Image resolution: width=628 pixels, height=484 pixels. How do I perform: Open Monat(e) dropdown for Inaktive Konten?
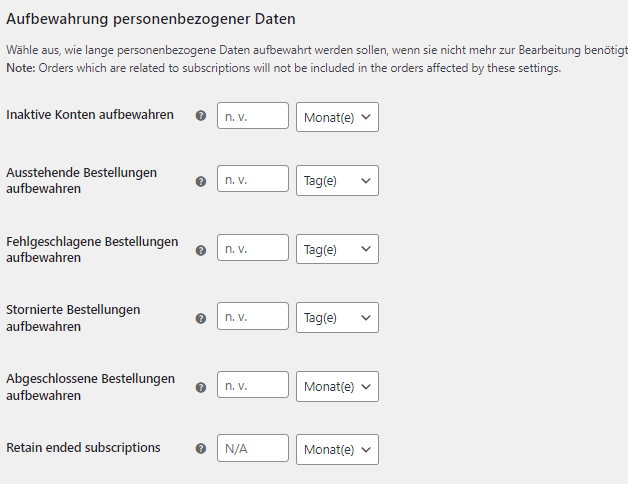point(337,117)
